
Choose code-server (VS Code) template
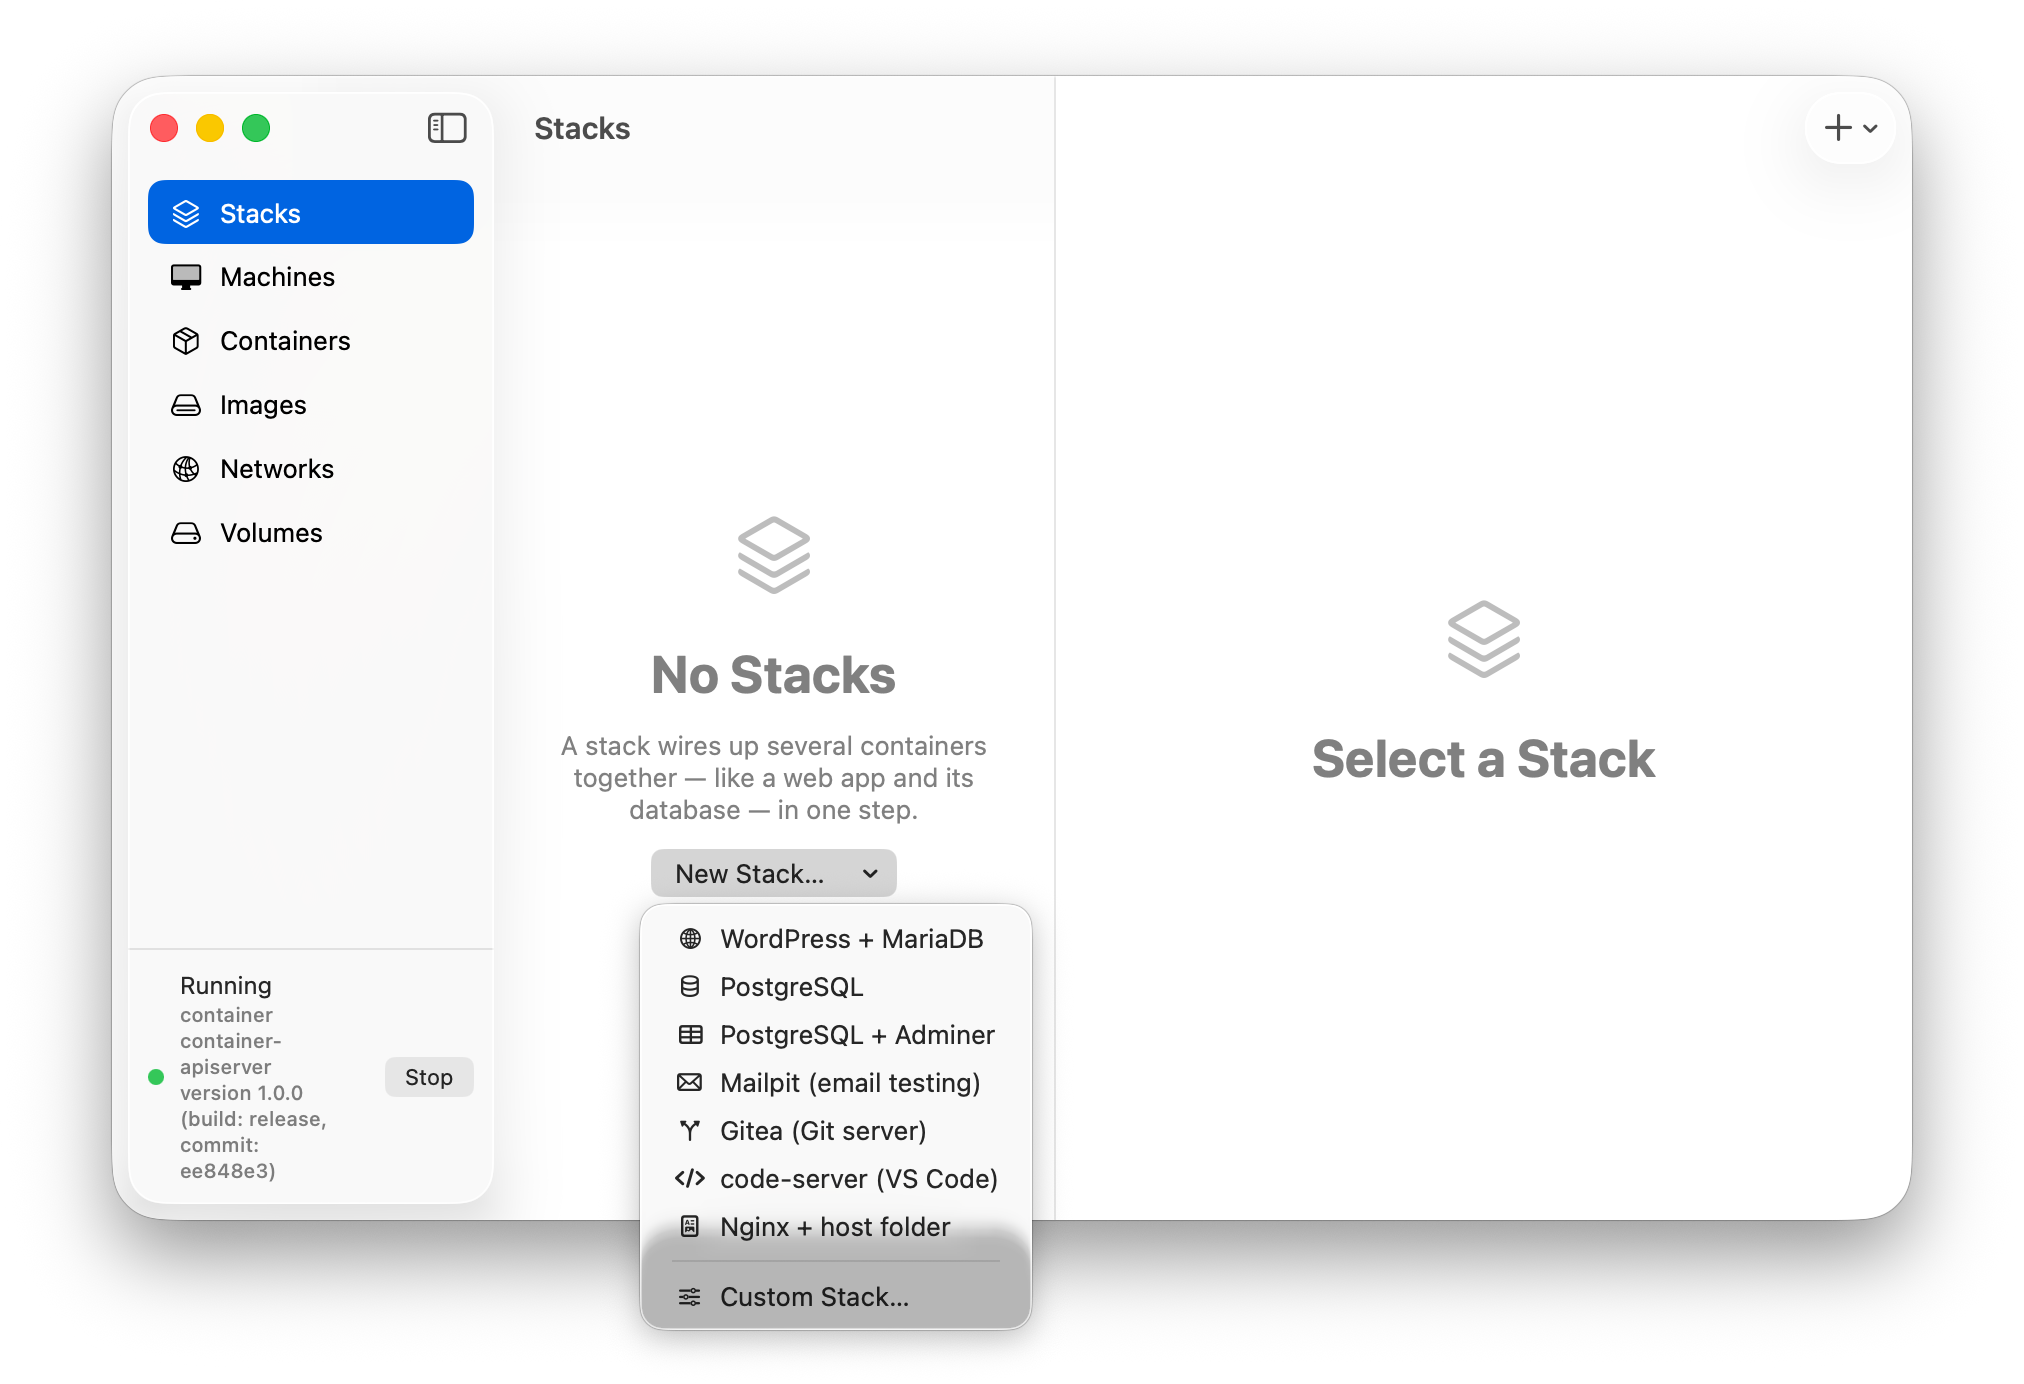pos(836,1179)
